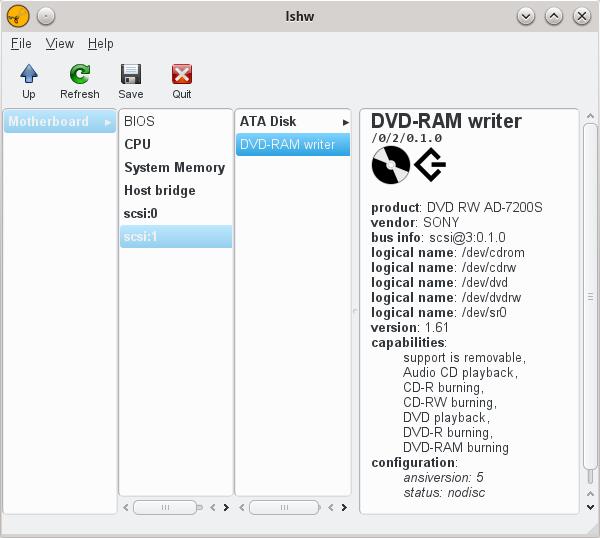The width and height of the screenshot is (600, 538).
Task: Hit the red Quit icon
Action: pos(181,74)
